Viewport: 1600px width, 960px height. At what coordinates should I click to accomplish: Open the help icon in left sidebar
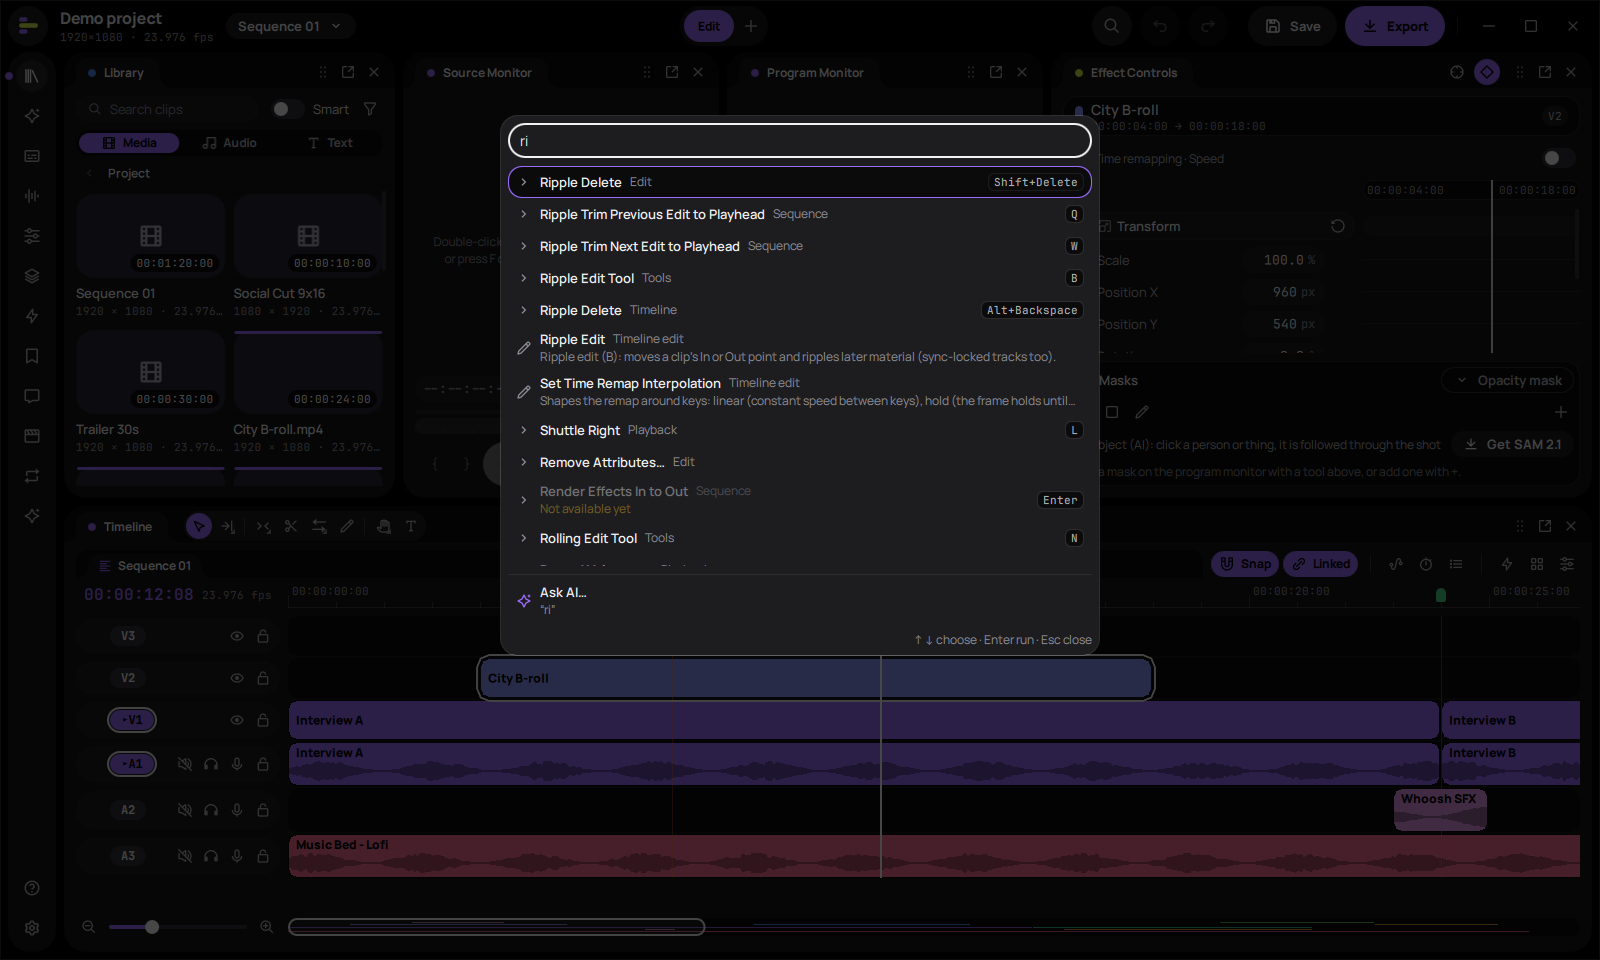pyautogui.click(x=32, y=888)
